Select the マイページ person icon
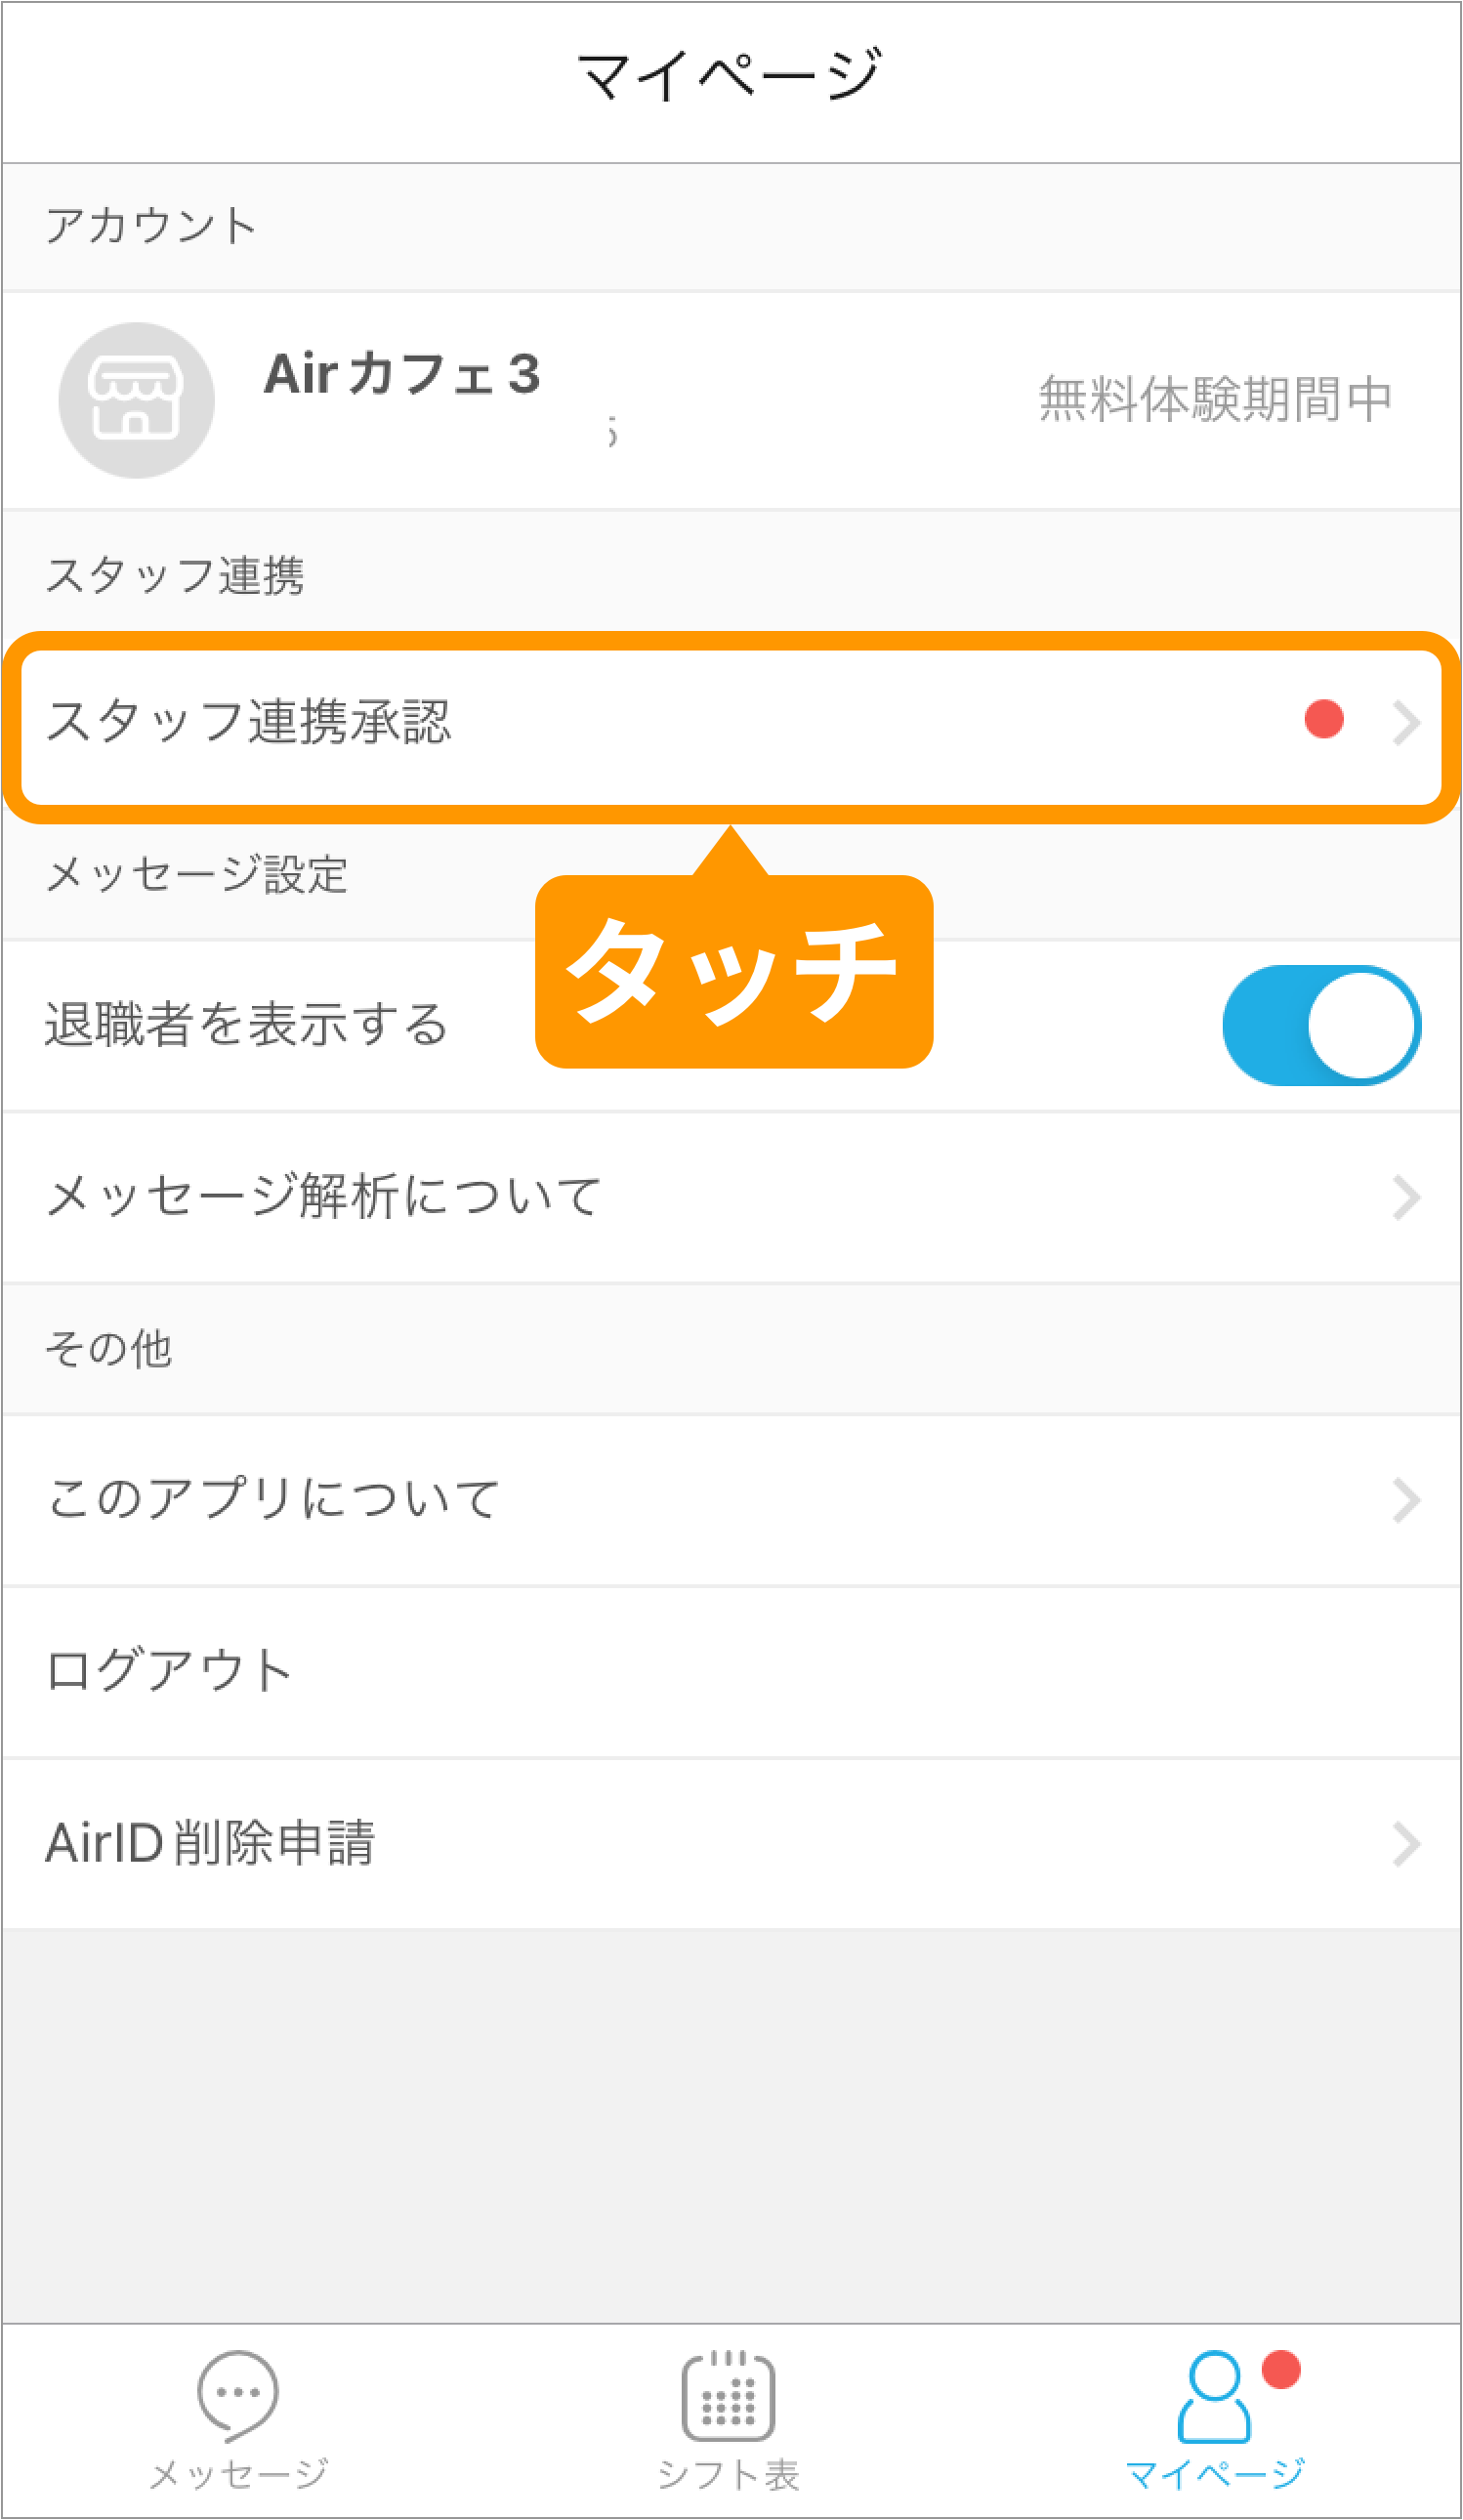The width and height of the screenshot is (1463, 2520). [1214, 2397]
